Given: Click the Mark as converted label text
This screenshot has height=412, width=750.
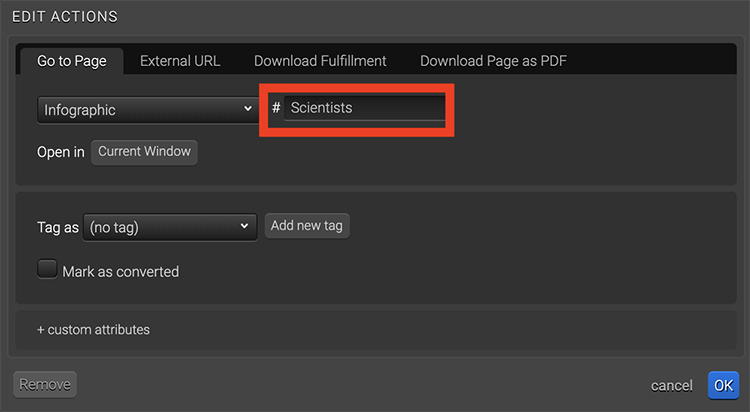Looking at the screenshot, I should tap(120, 271).
